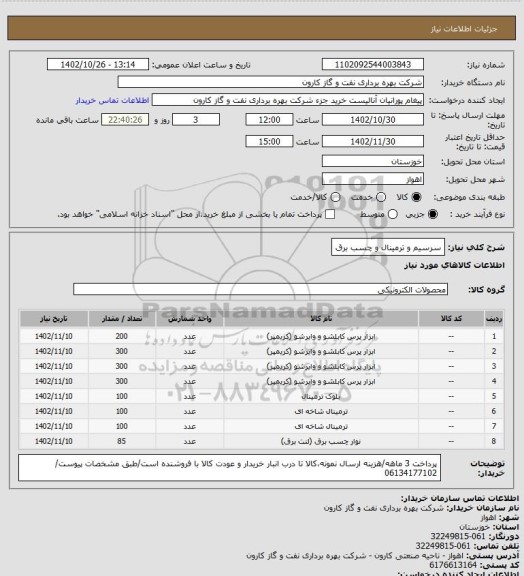
Task: Select the خدمت radio button
Action: (x=381, y=197)
